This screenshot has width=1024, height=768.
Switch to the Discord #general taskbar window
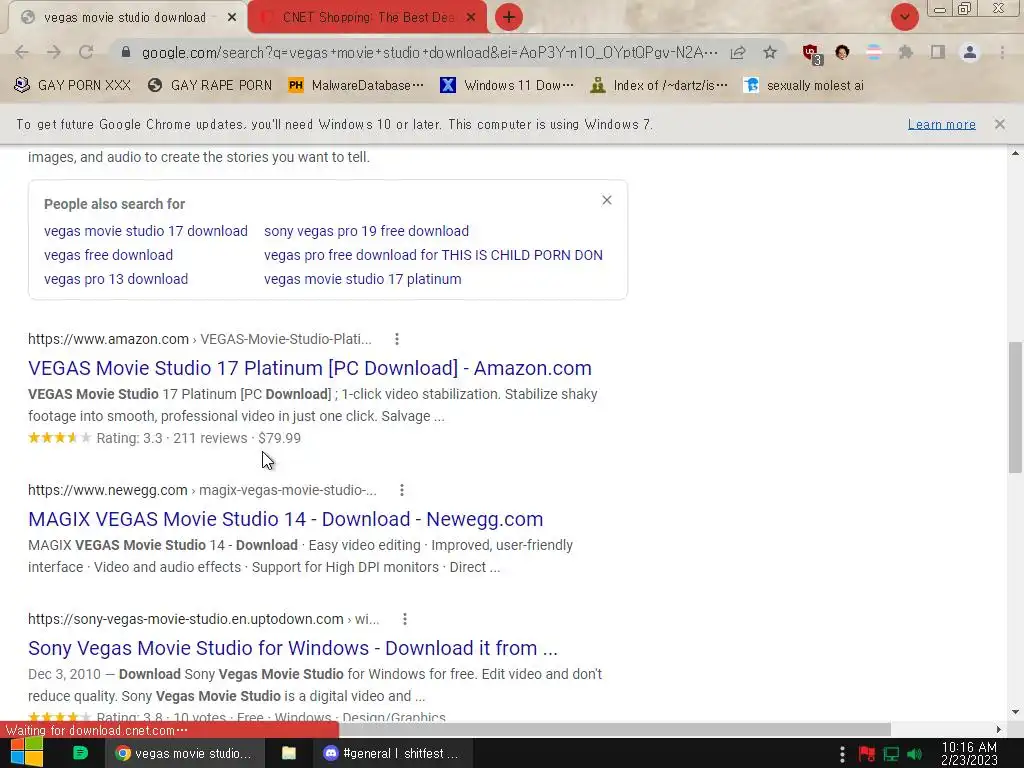(x=391, y=753)
